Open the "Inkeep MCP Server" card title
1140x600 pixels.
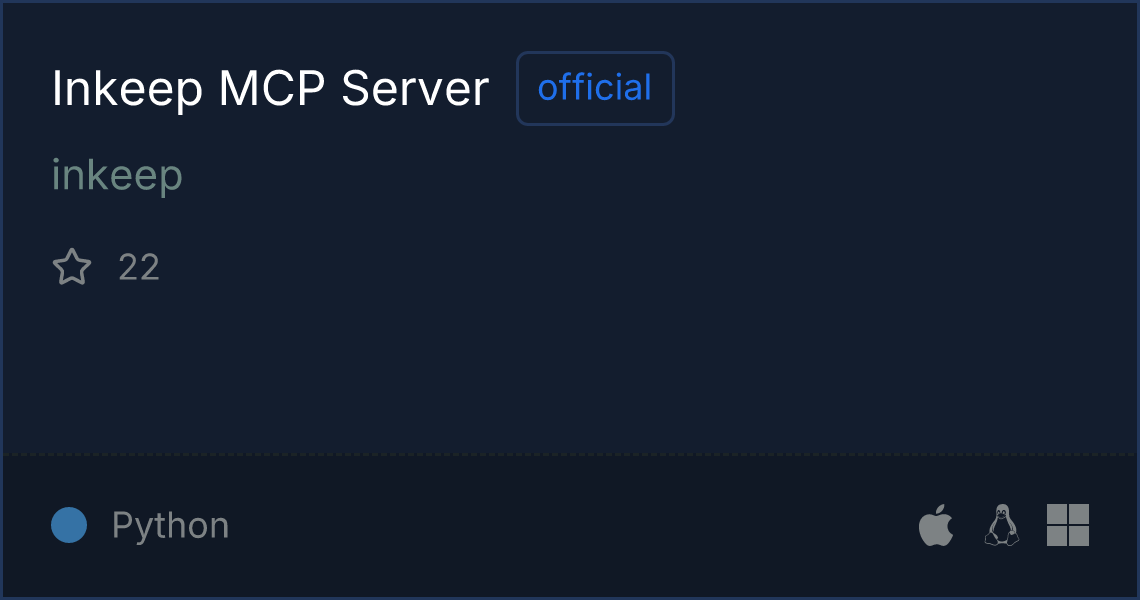point(270,89)
